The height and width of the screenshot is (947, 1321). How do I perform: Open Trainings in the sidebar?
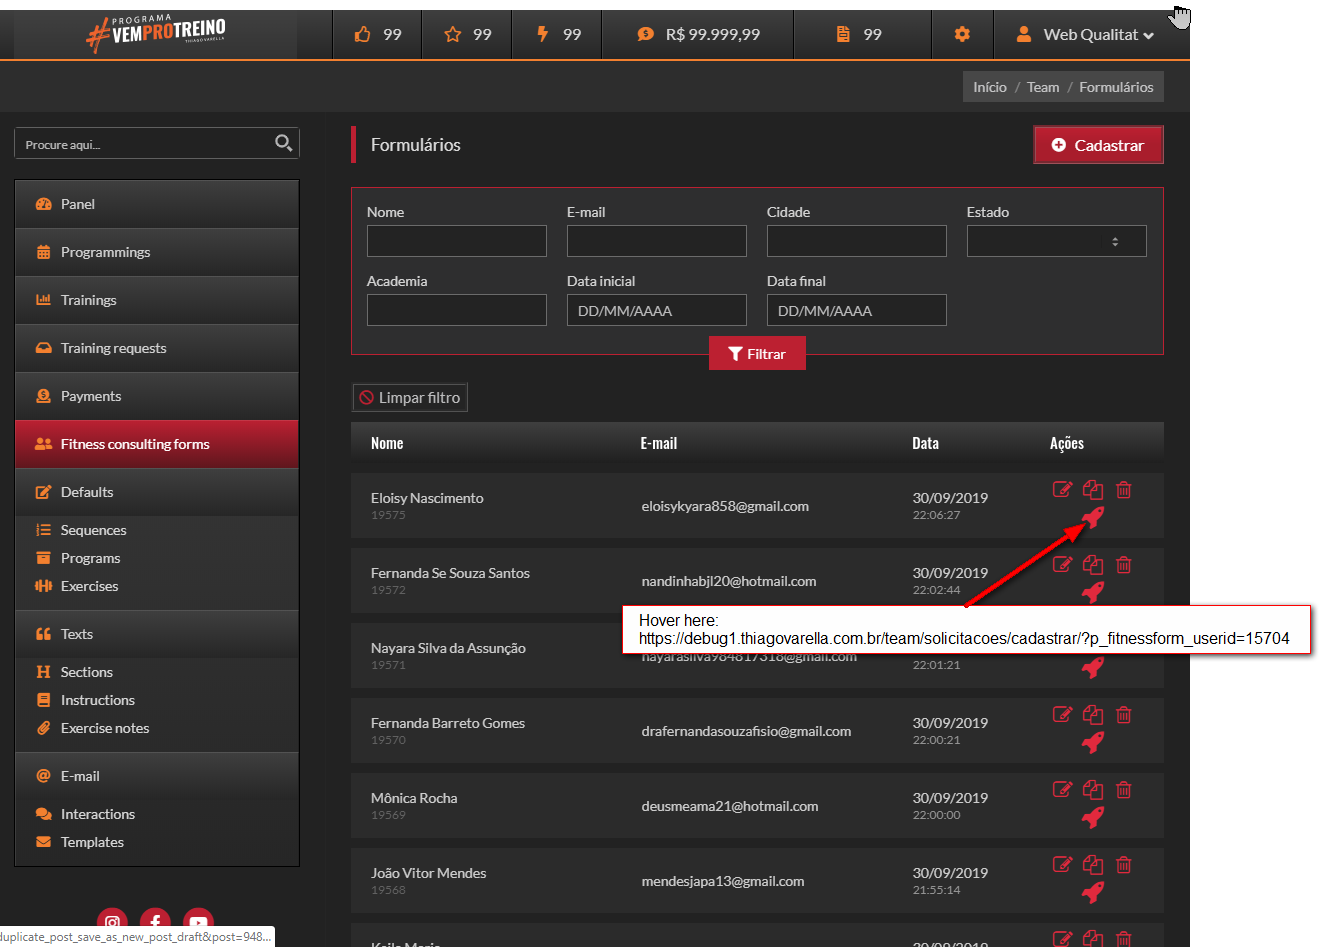click(157, 300)
